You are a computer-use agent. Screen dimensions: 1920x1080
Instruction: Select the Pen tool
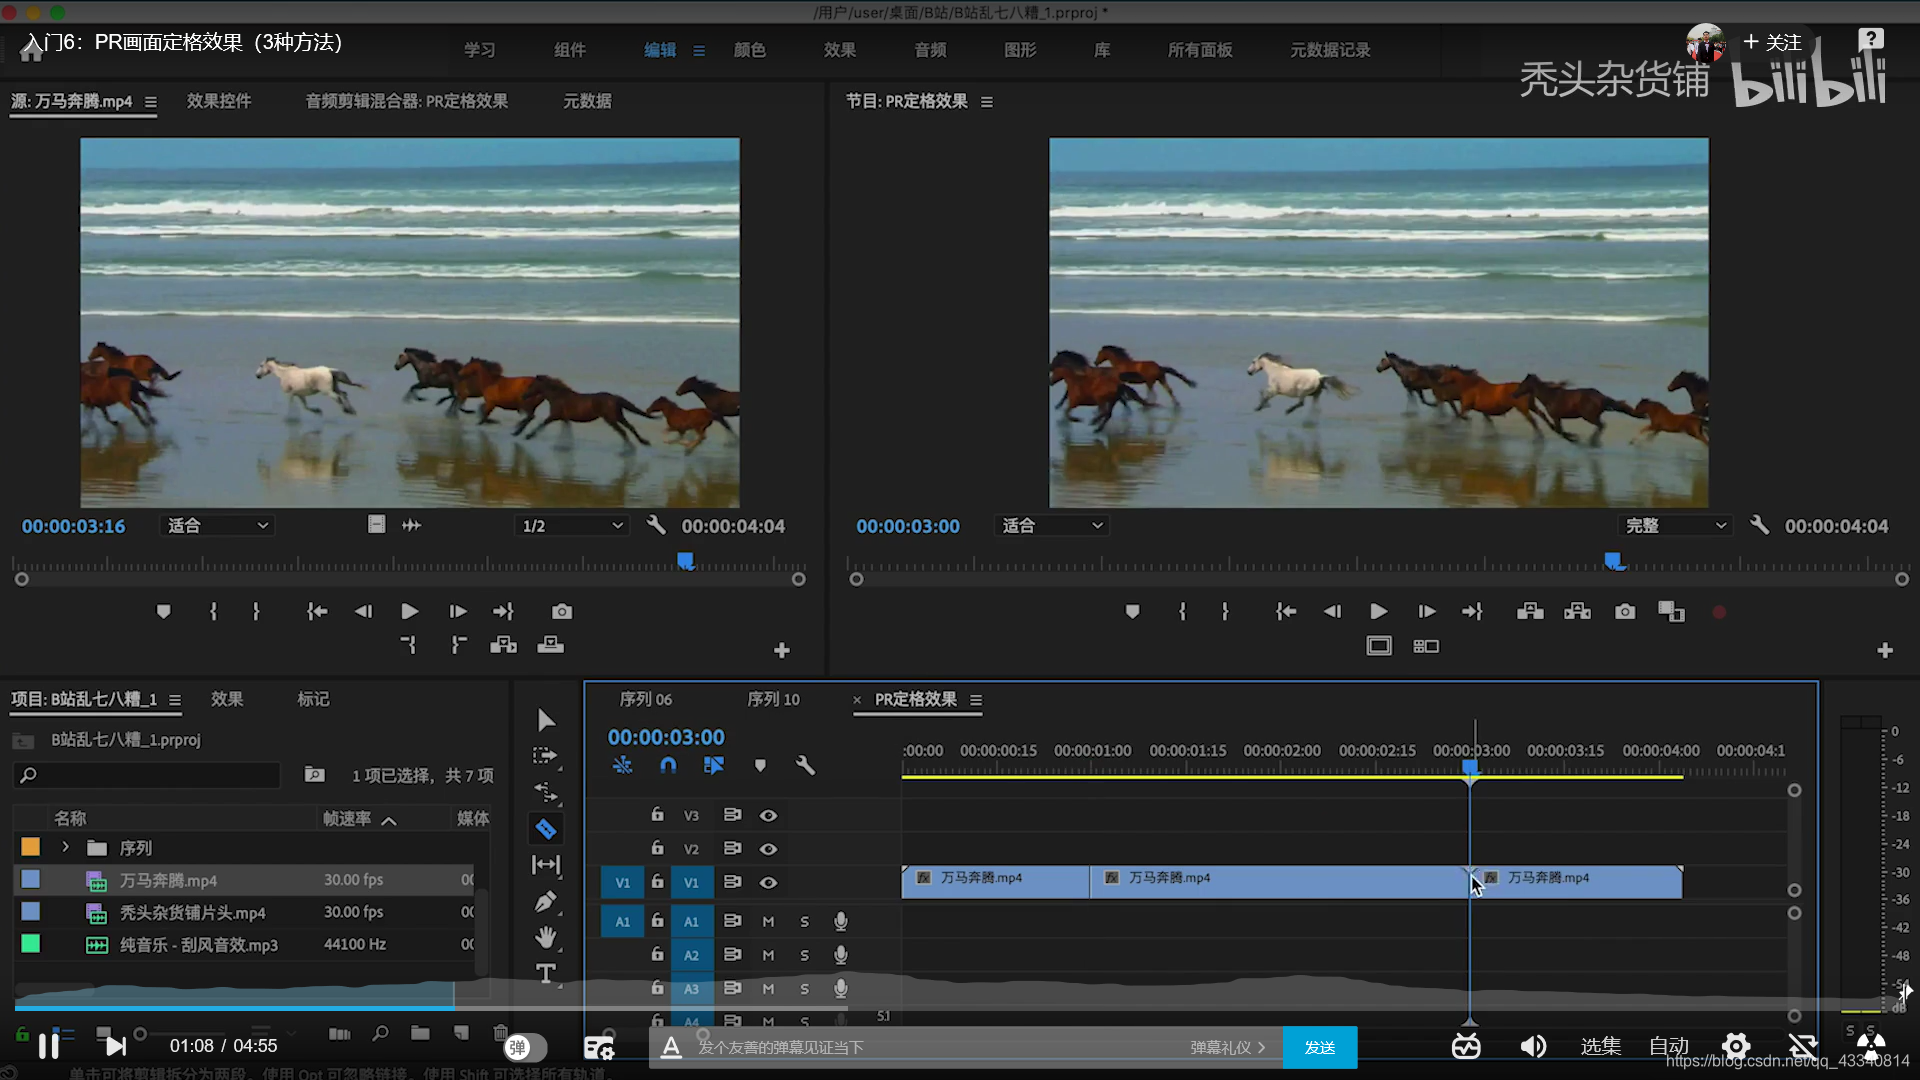click(545, 901)
